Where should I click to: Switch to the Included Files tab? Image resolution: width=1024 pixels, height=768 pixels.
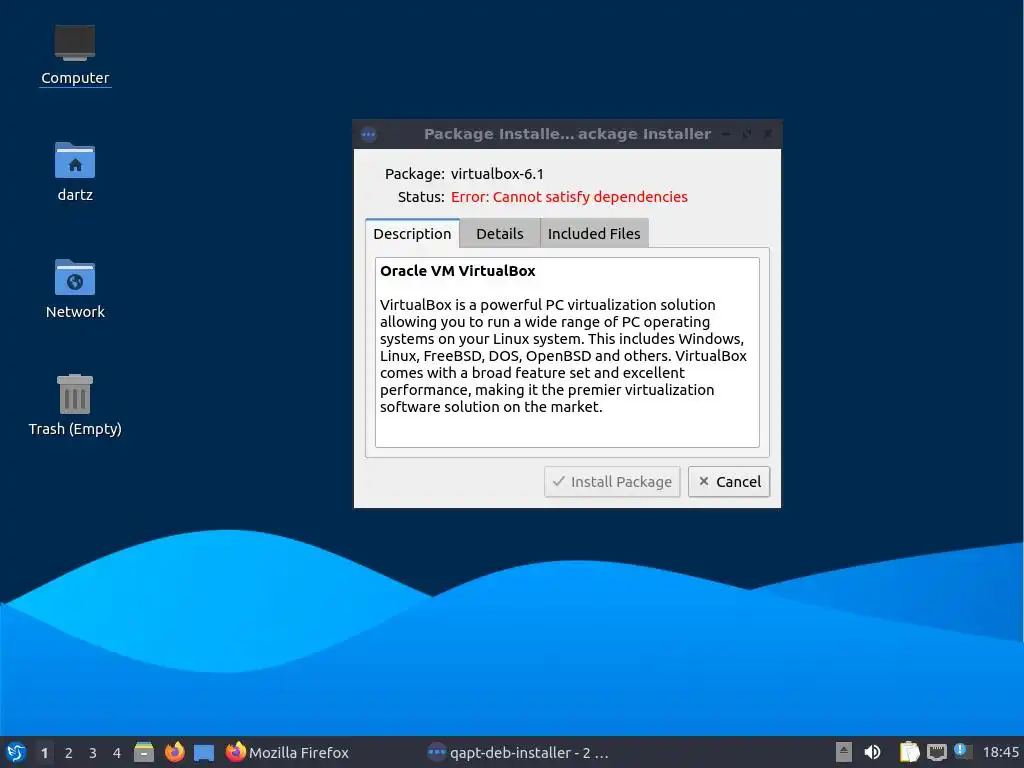point(594,233)
